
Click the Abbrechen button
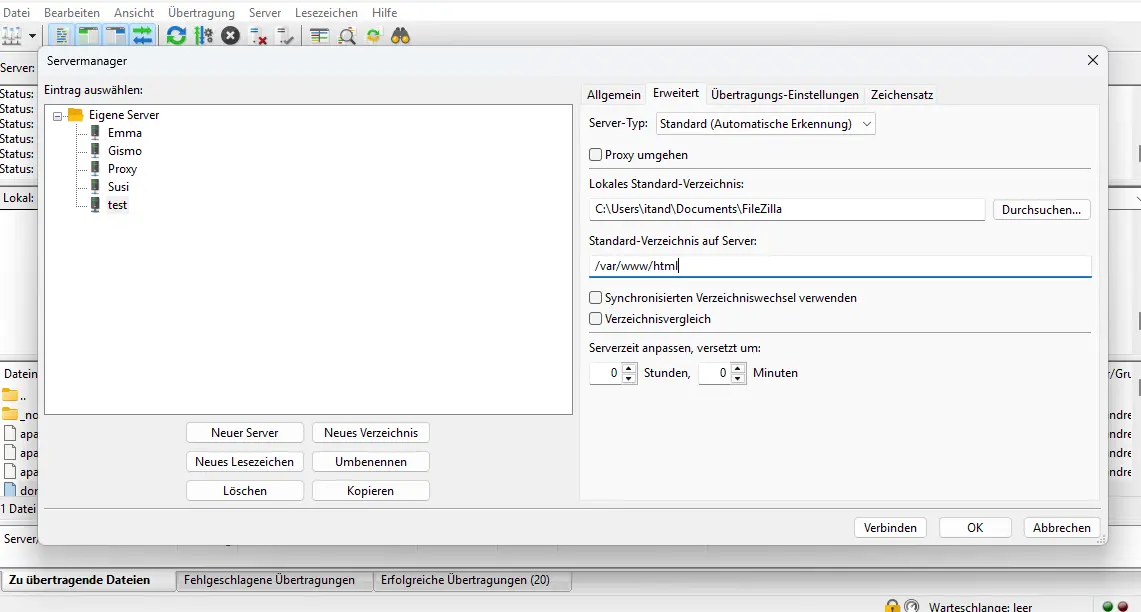click(x=1062, y=528)
